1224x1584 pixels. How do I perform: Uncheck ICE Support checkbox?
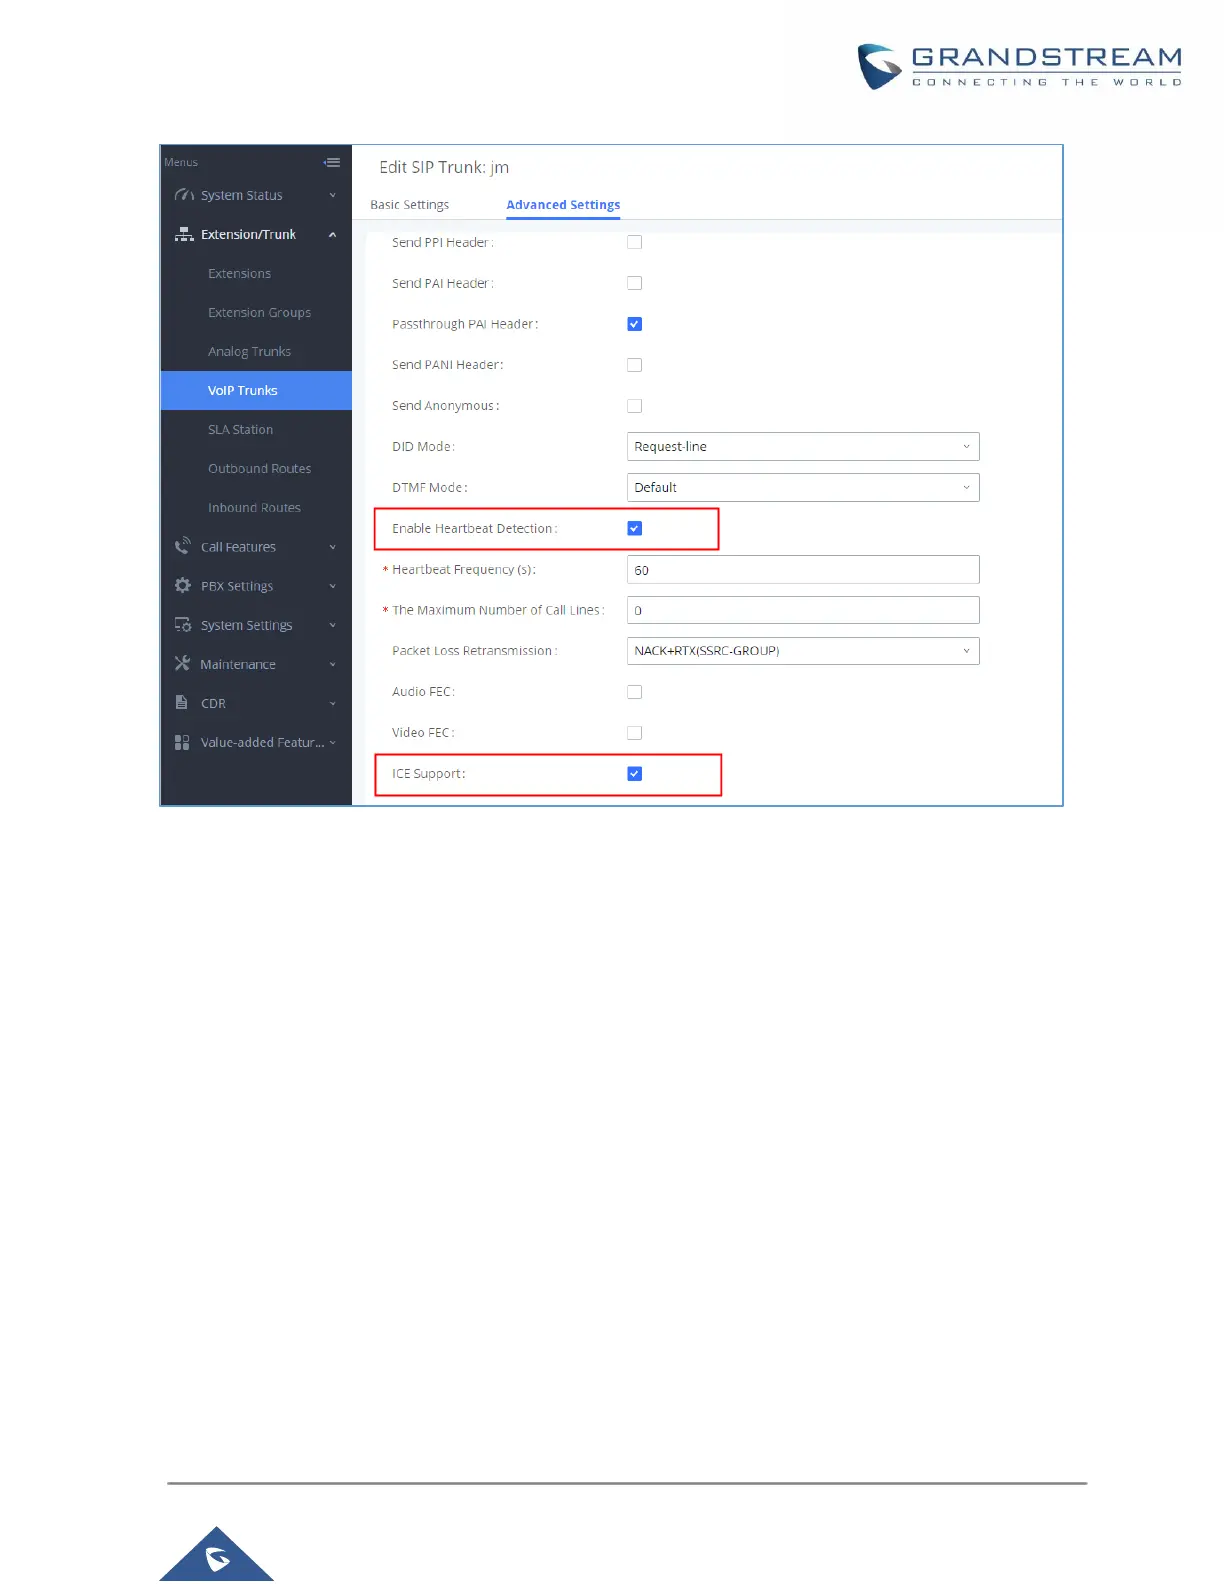pyautogui.click(x=634, y=774)
